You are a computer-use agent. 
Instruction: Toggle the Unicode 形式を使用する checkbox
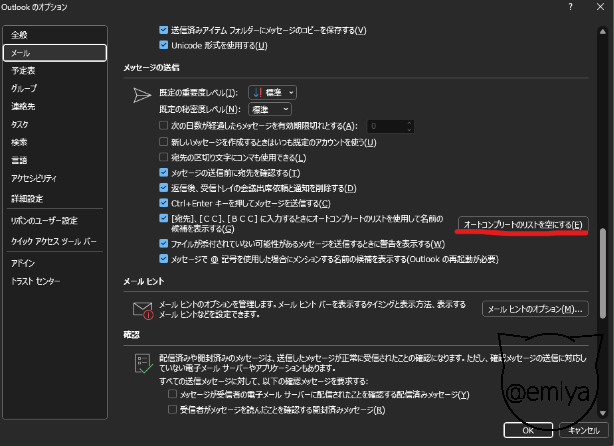165,45
